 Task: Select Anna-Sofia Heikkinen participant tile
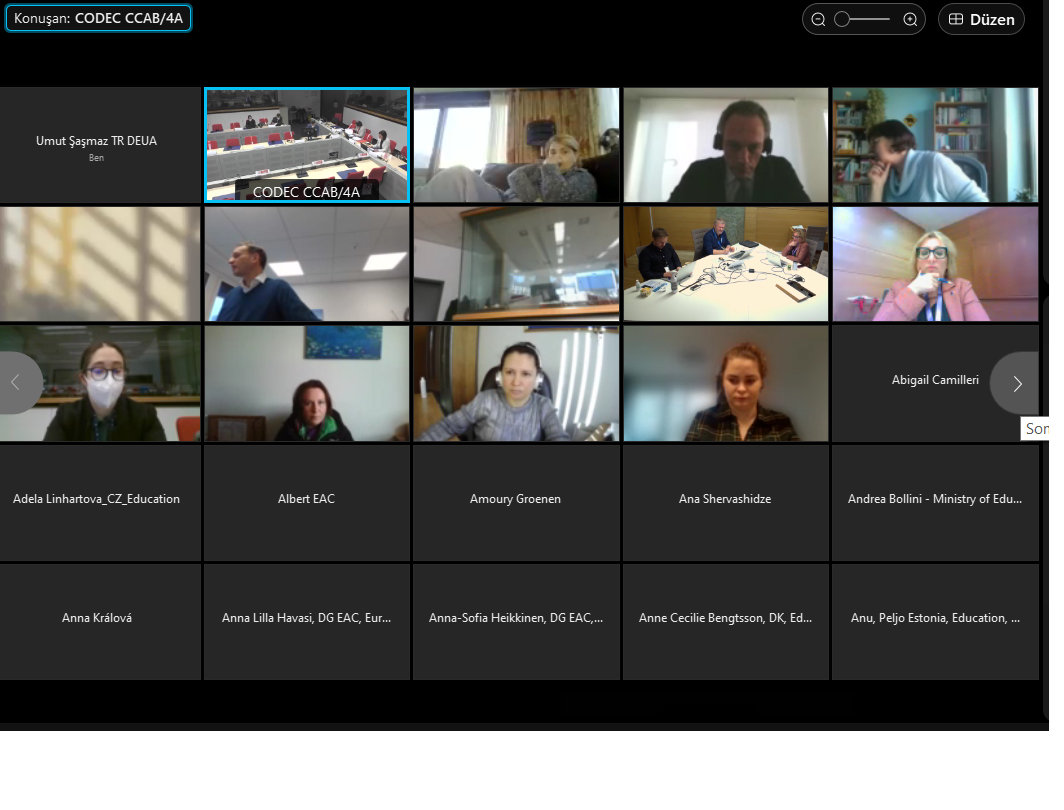(x=516, y=621)
